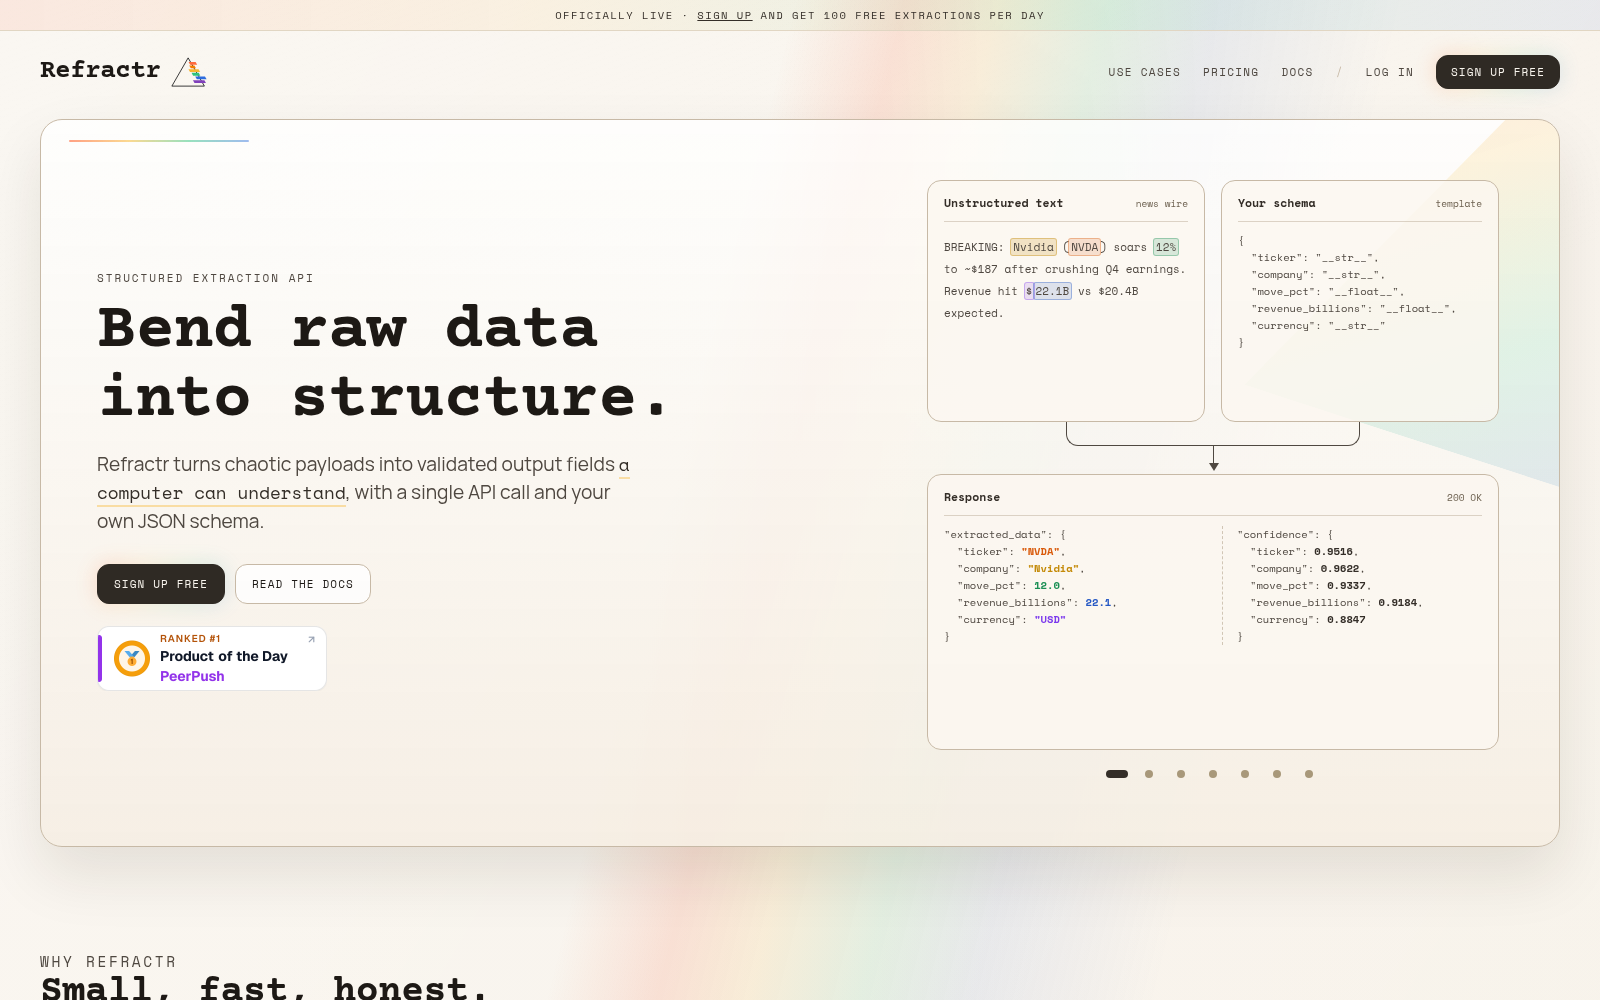Image resolution: width=1600 pixels, height=1000 pixels.
Task: Click the Read the Docs button
Action: (x=303, y=584)
